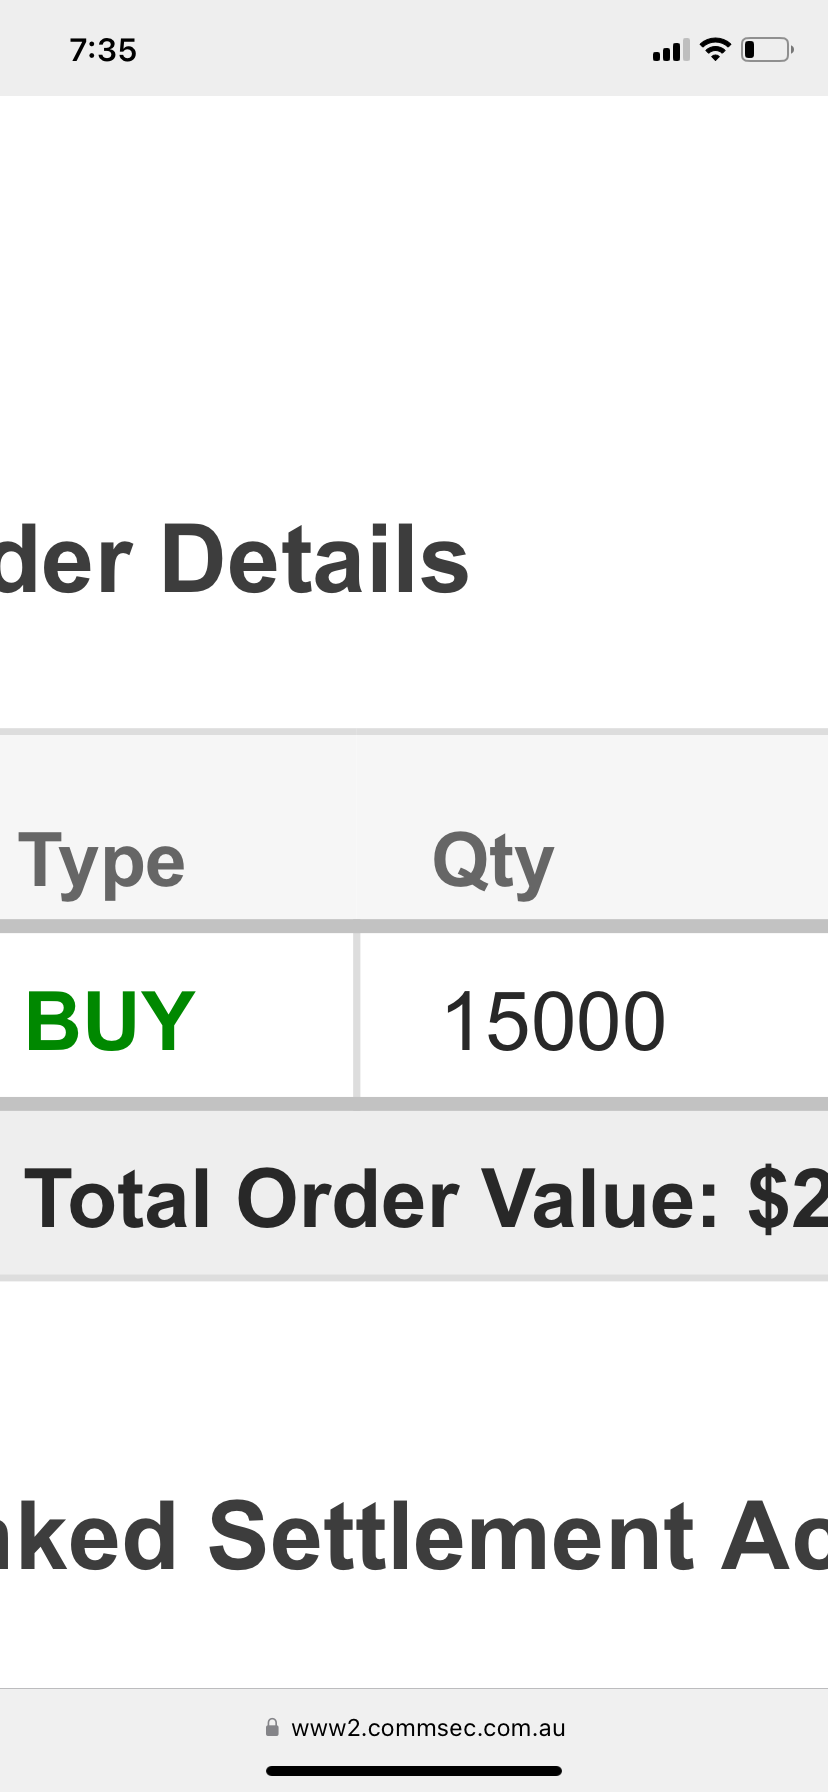Tap the dollar amount after Total Order Value
This screenshot has width=828, height=1792.
[x=788, y=1198]
